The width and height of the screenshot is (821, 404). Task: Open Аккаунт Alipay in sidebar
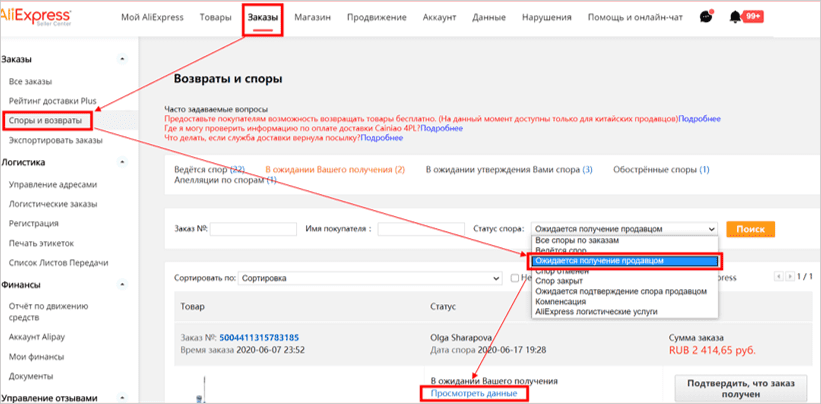pos(37,337)
